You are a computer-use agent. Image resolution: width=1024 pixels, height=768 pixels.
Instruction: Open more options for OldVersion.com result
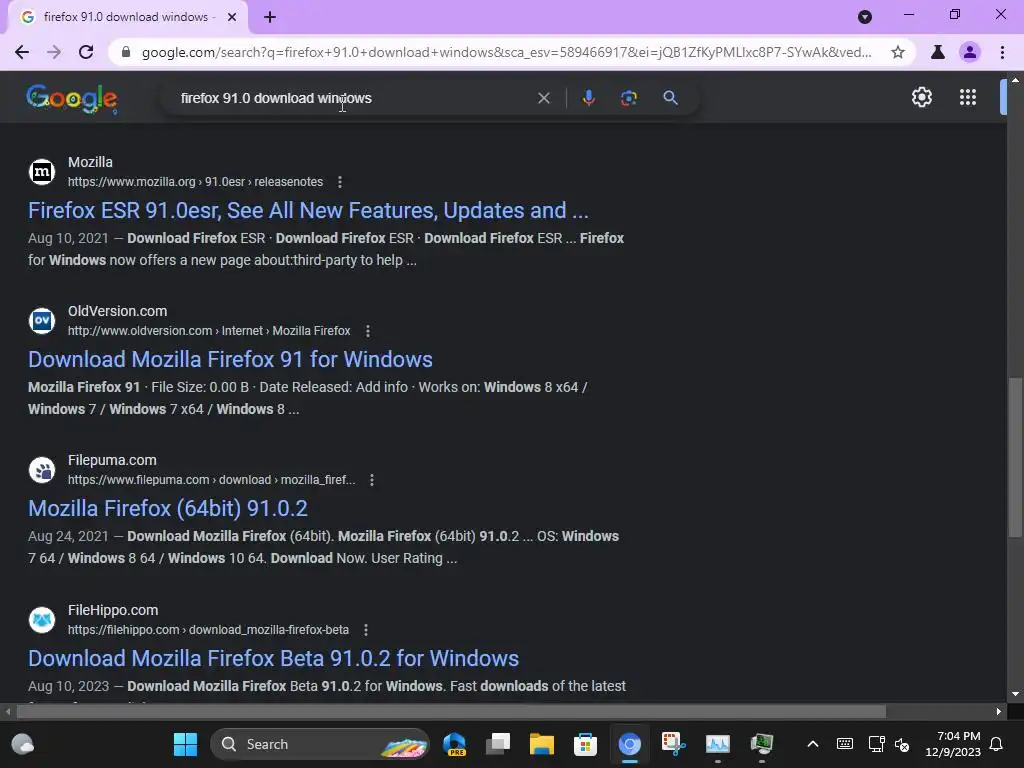coord(368,331)
